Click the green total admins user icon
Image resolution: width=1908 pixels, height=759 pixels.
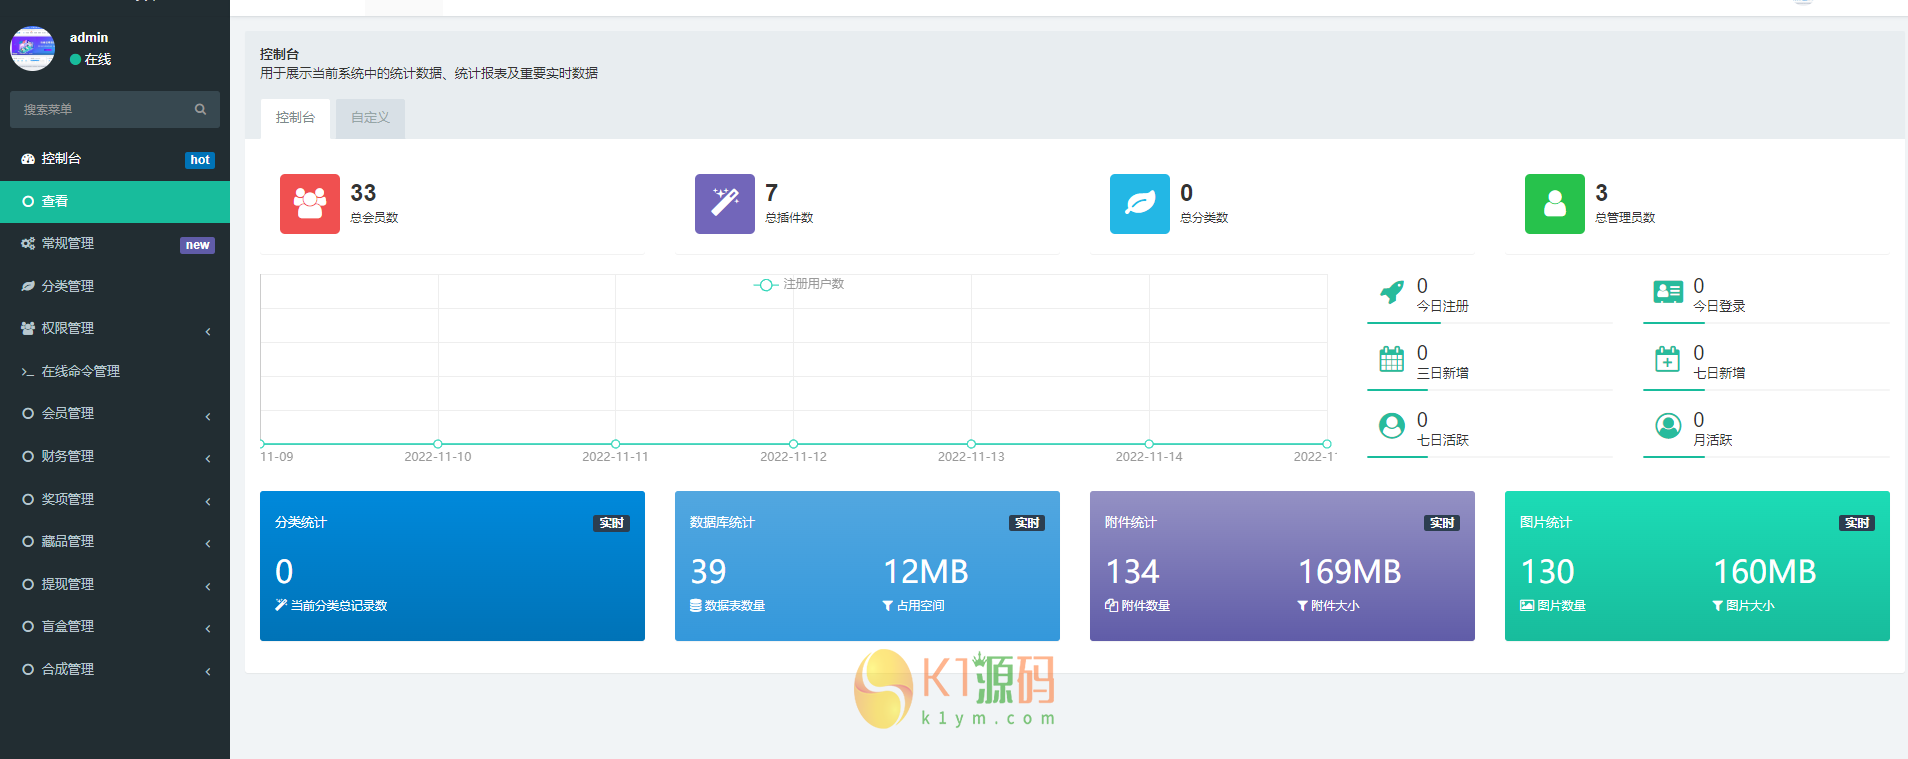point(1554,204)
